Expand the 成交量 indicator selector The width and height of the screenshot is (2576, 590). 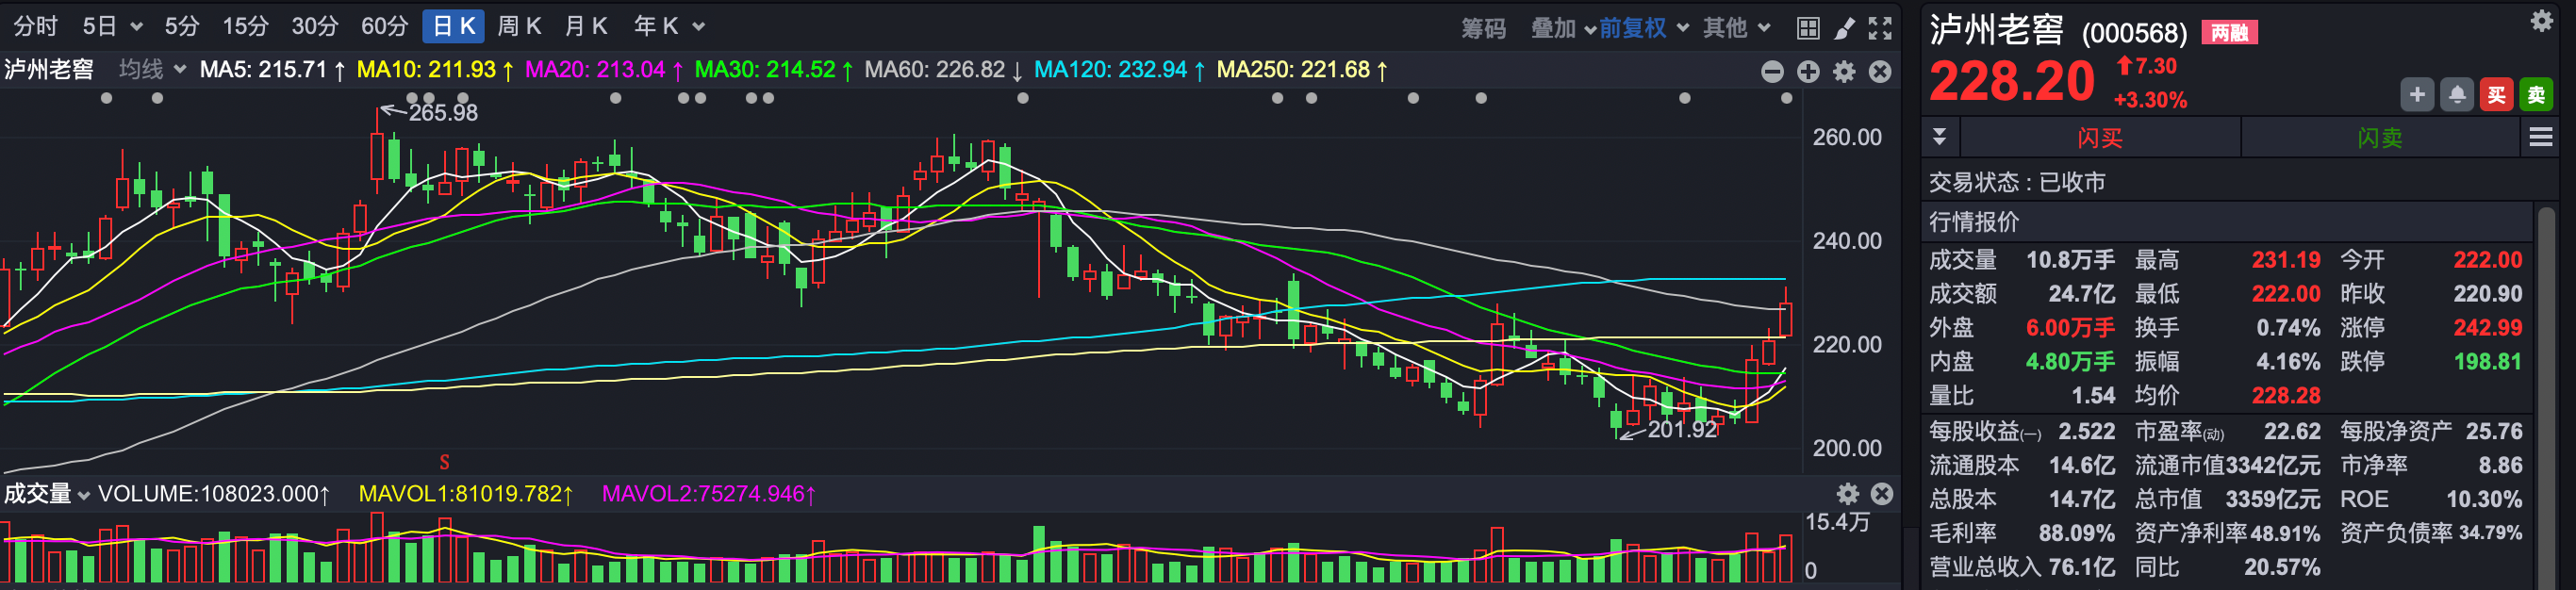(x=47, y=493)
